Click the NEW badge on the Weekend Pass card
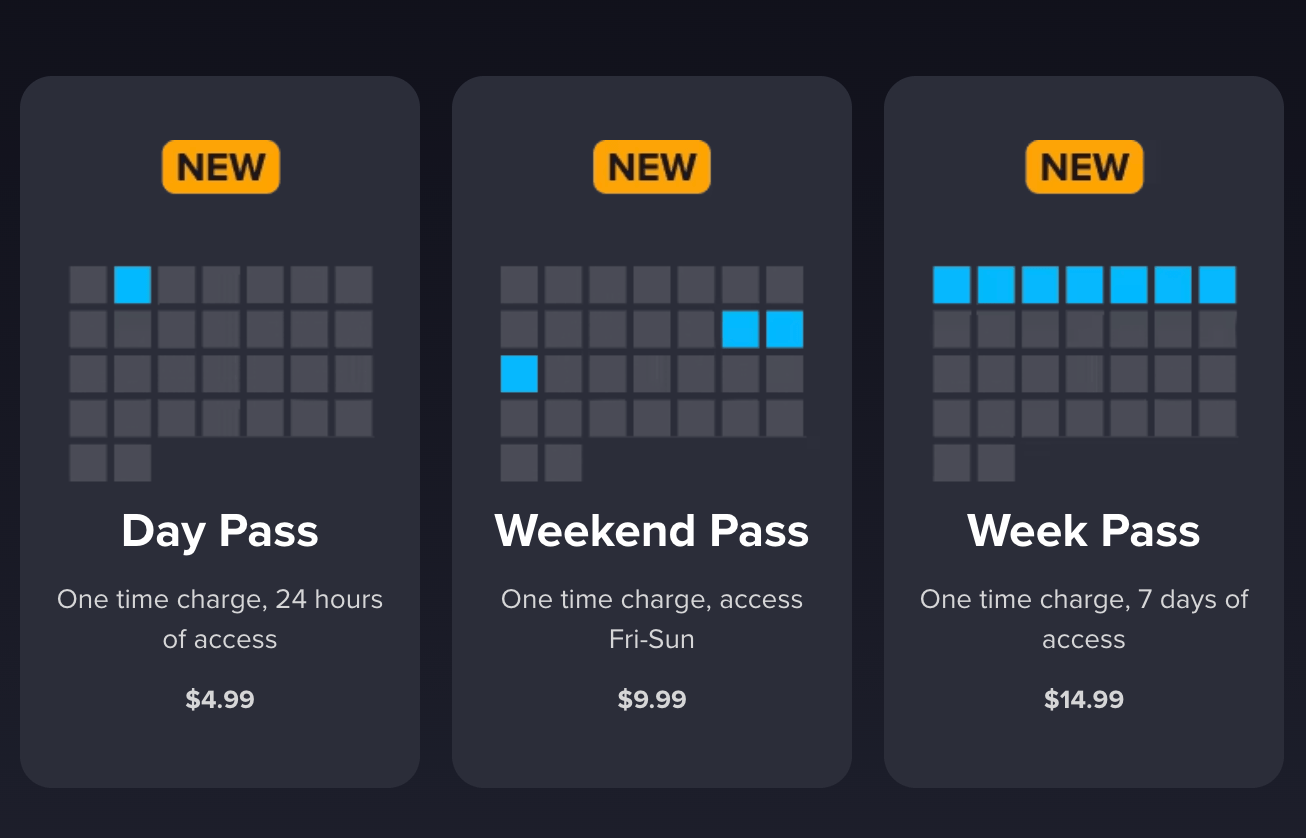1306x838 pixels. (652, 166)
